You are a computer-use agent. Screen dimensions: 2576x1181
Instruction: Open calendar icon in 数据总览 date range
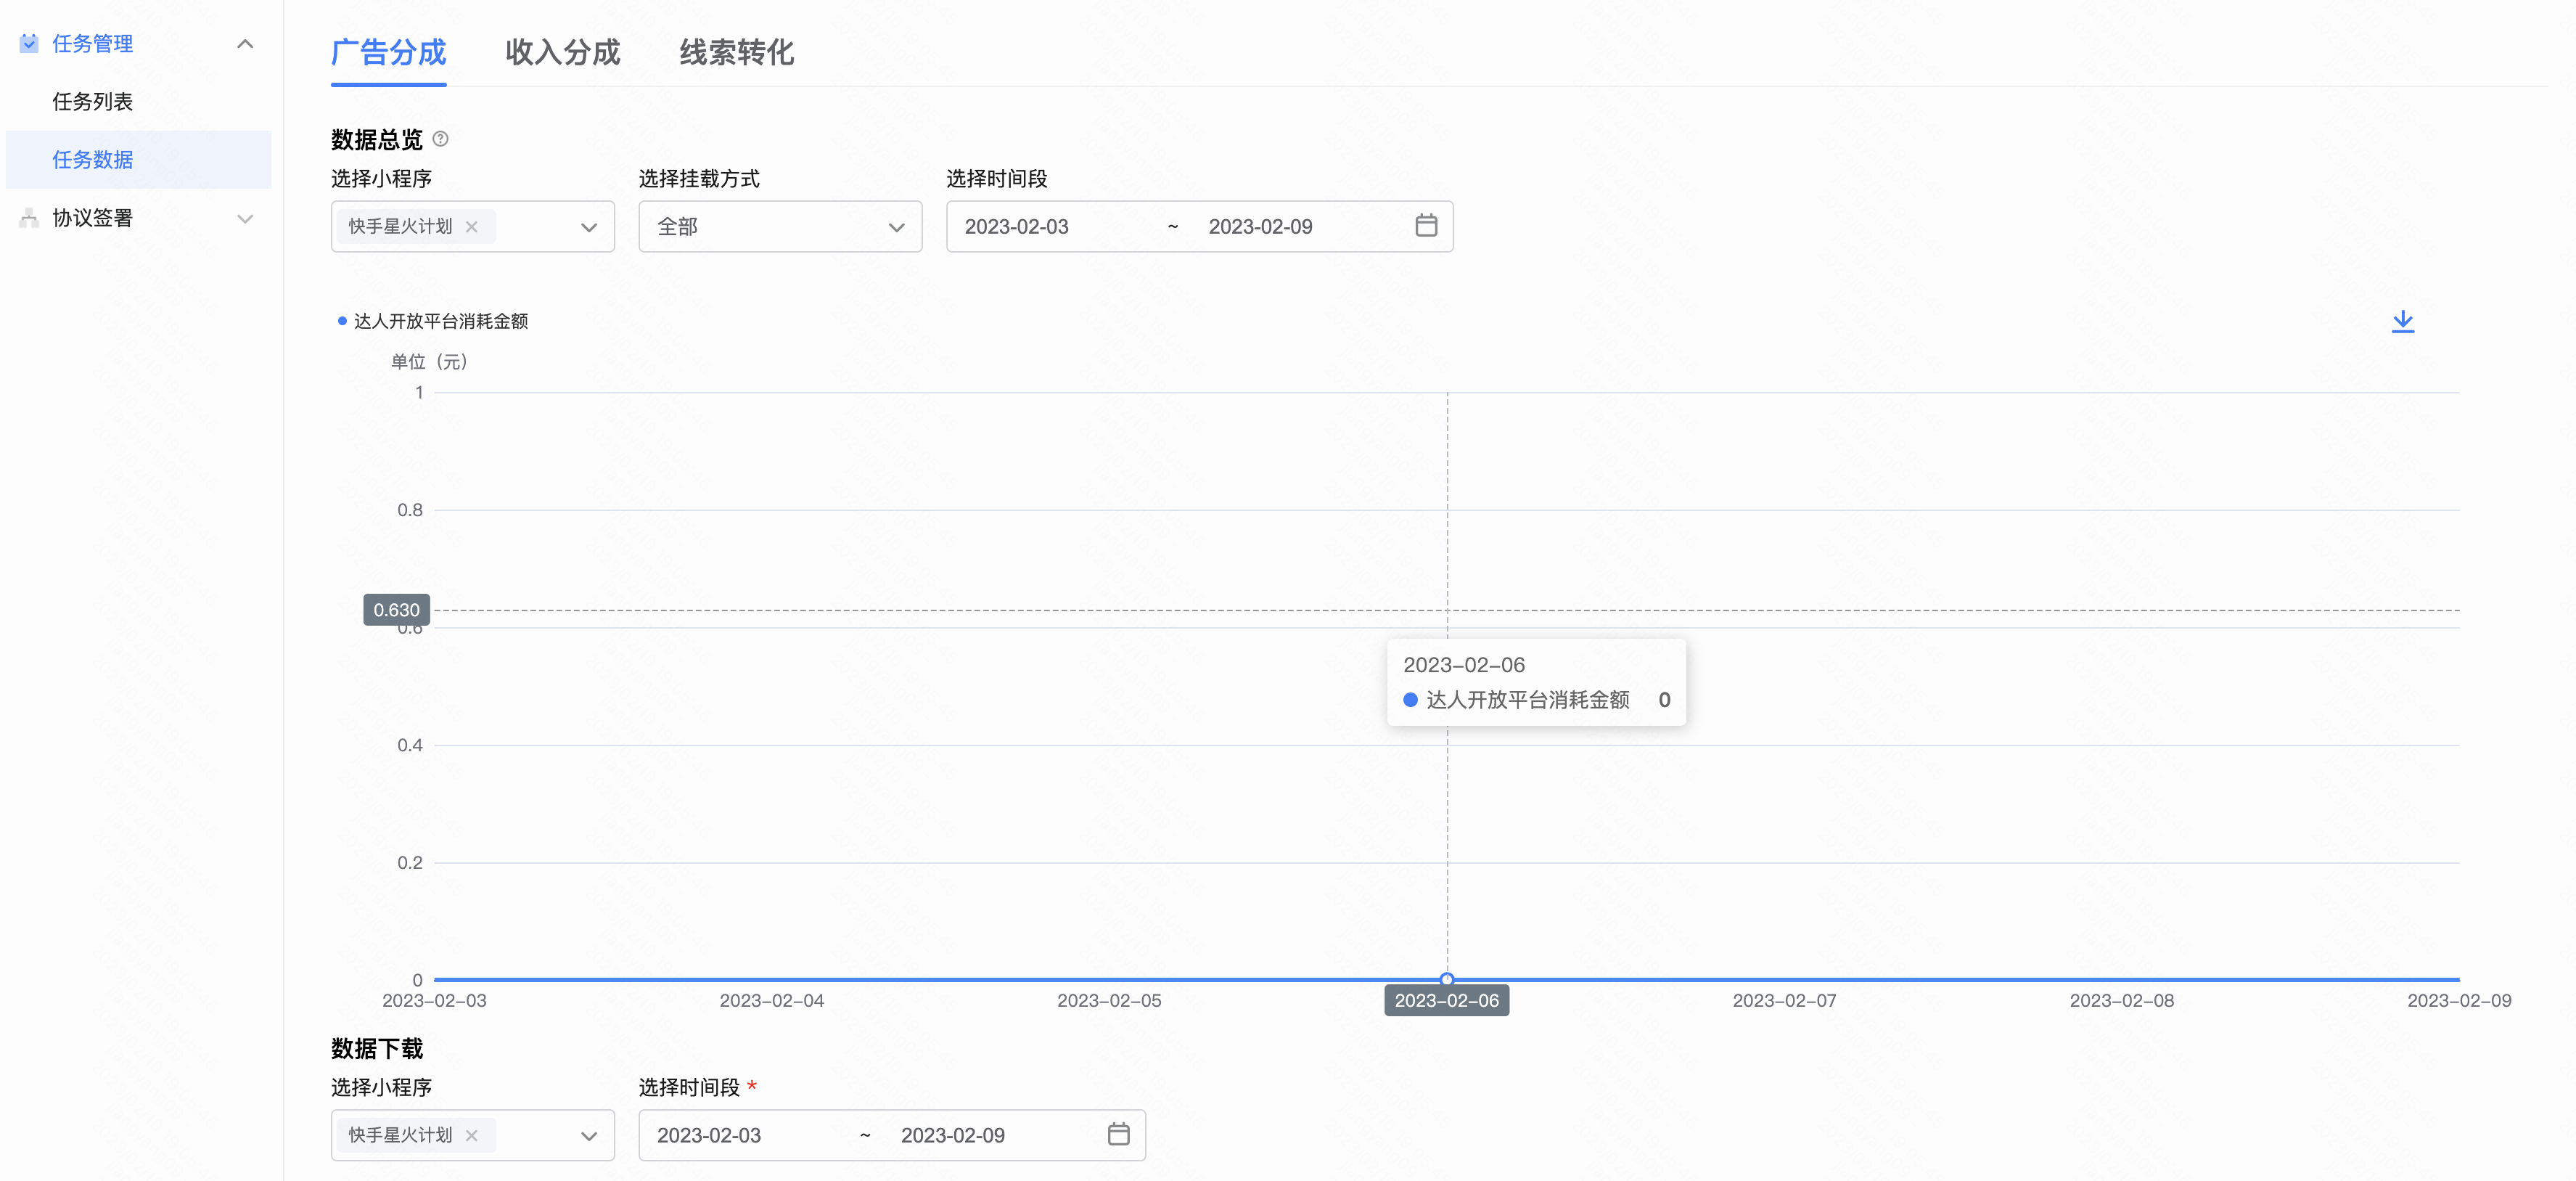click(1426, 226)
